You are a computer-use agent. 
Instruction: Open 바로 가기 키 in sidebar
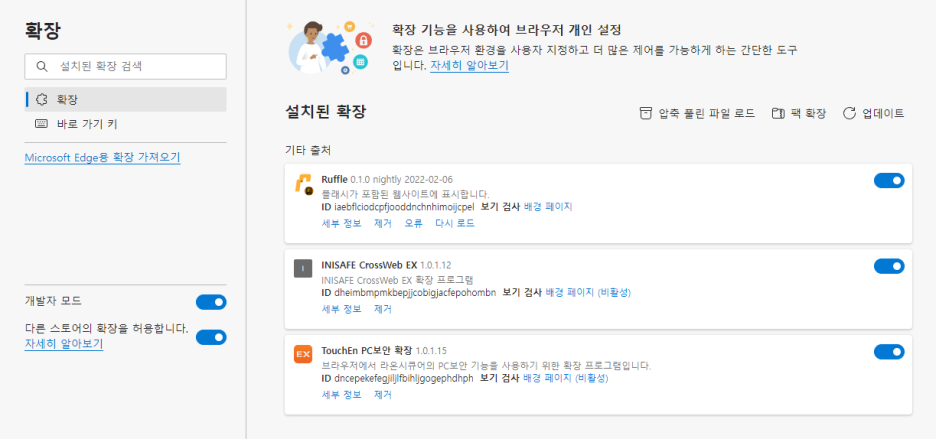[125, 124]
